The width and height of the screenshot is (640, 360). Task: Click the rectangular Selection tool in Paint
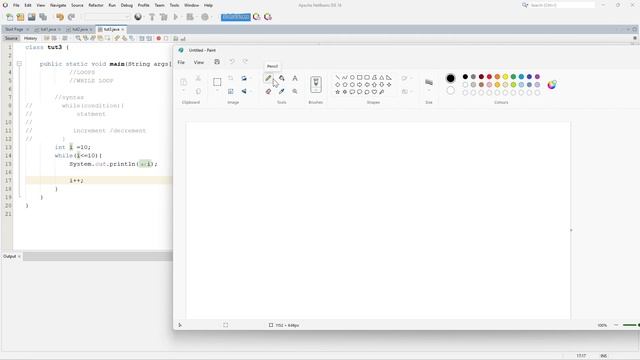pyautogui.click(x=217, y=82)
